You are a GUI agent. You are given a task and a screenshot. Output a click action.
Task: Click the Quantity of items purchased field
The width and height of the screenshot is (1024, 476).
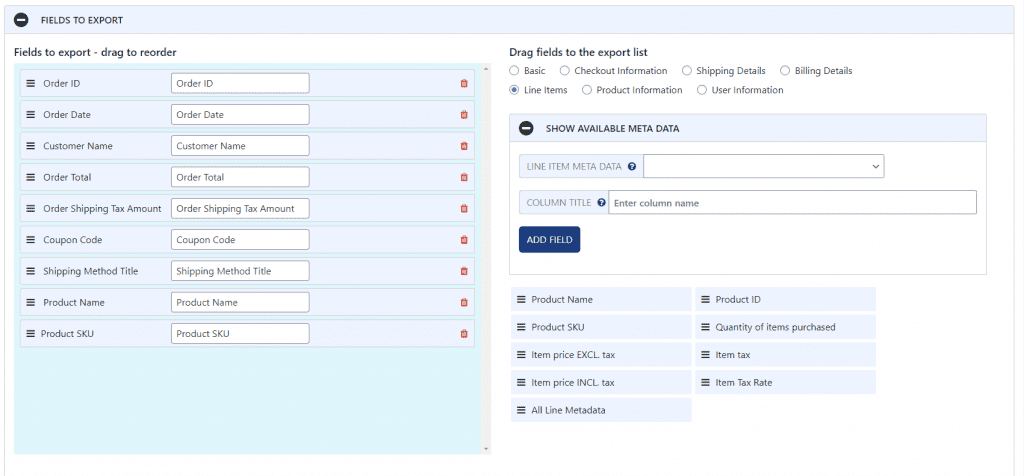pyautogui.click(x=786, y=327)
